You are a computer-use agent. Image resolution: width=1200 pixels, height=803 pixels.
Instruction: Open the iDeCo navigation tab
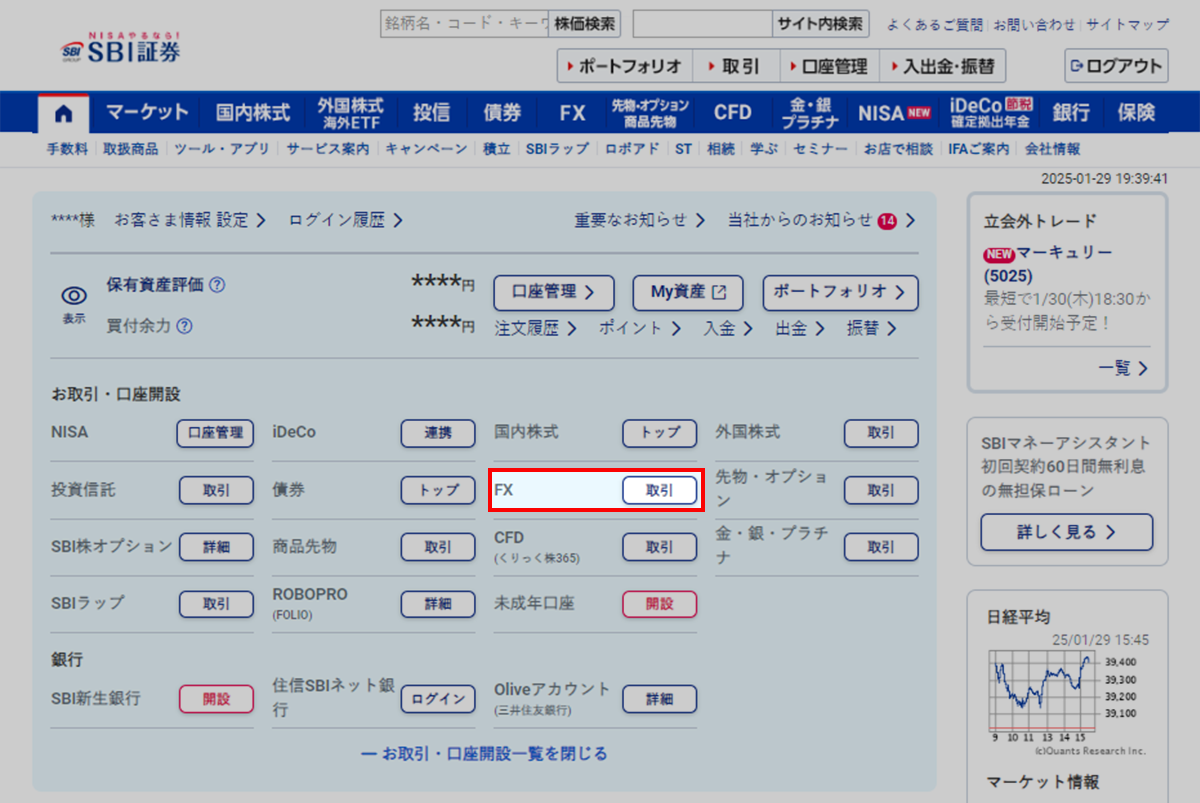(990, 113)
